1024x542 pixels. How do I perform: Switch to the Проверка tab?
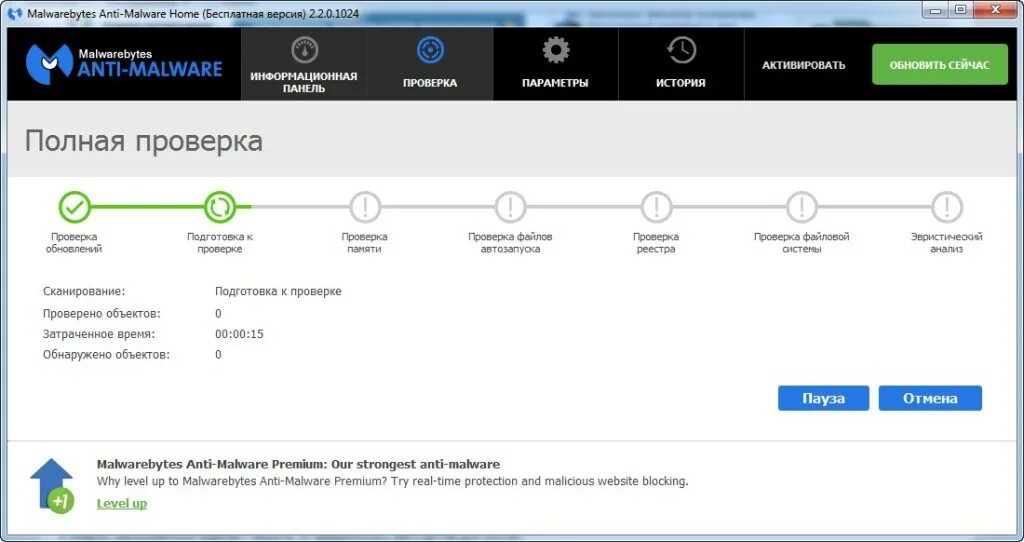(430, 64)
